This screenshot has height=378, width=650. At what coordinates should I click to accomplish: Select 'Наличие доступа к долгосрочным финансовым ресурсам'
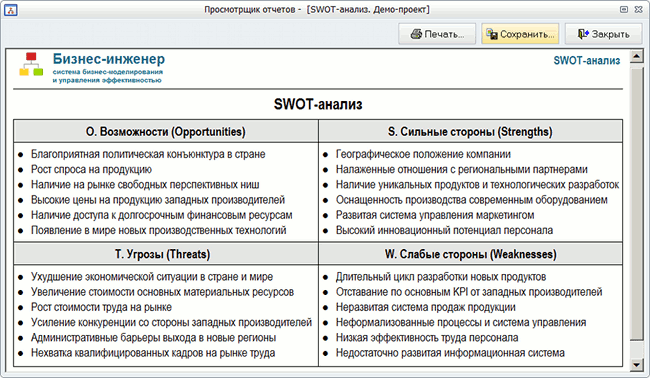pos(162,215)
